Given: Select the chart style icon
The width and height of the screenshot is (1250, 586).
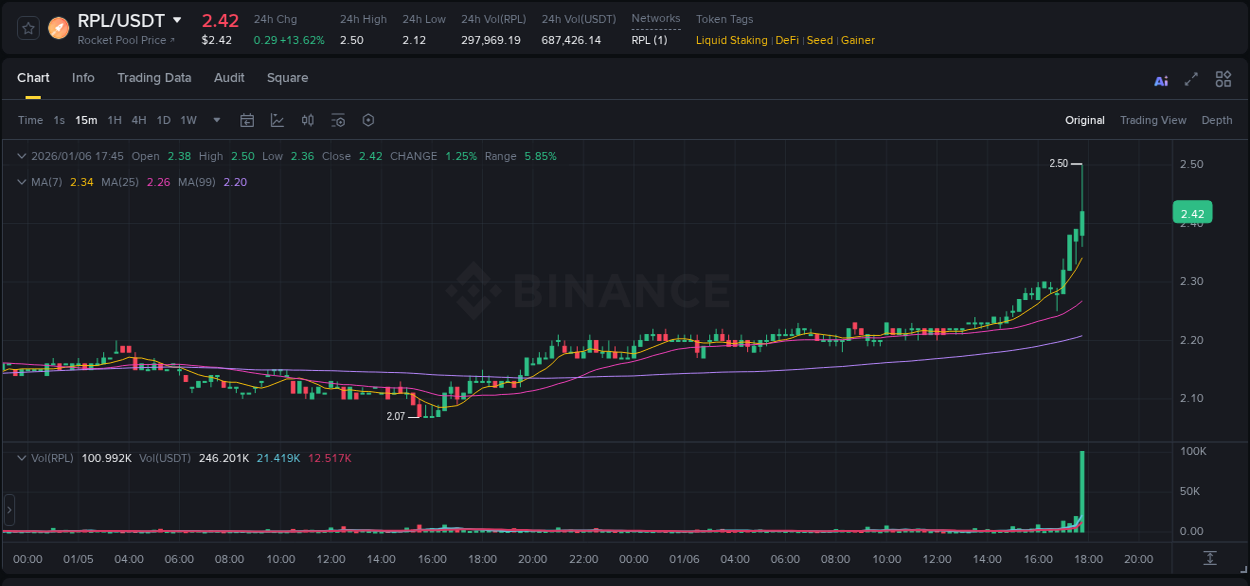Looking at the screenshot, I should tap(277, 119).
